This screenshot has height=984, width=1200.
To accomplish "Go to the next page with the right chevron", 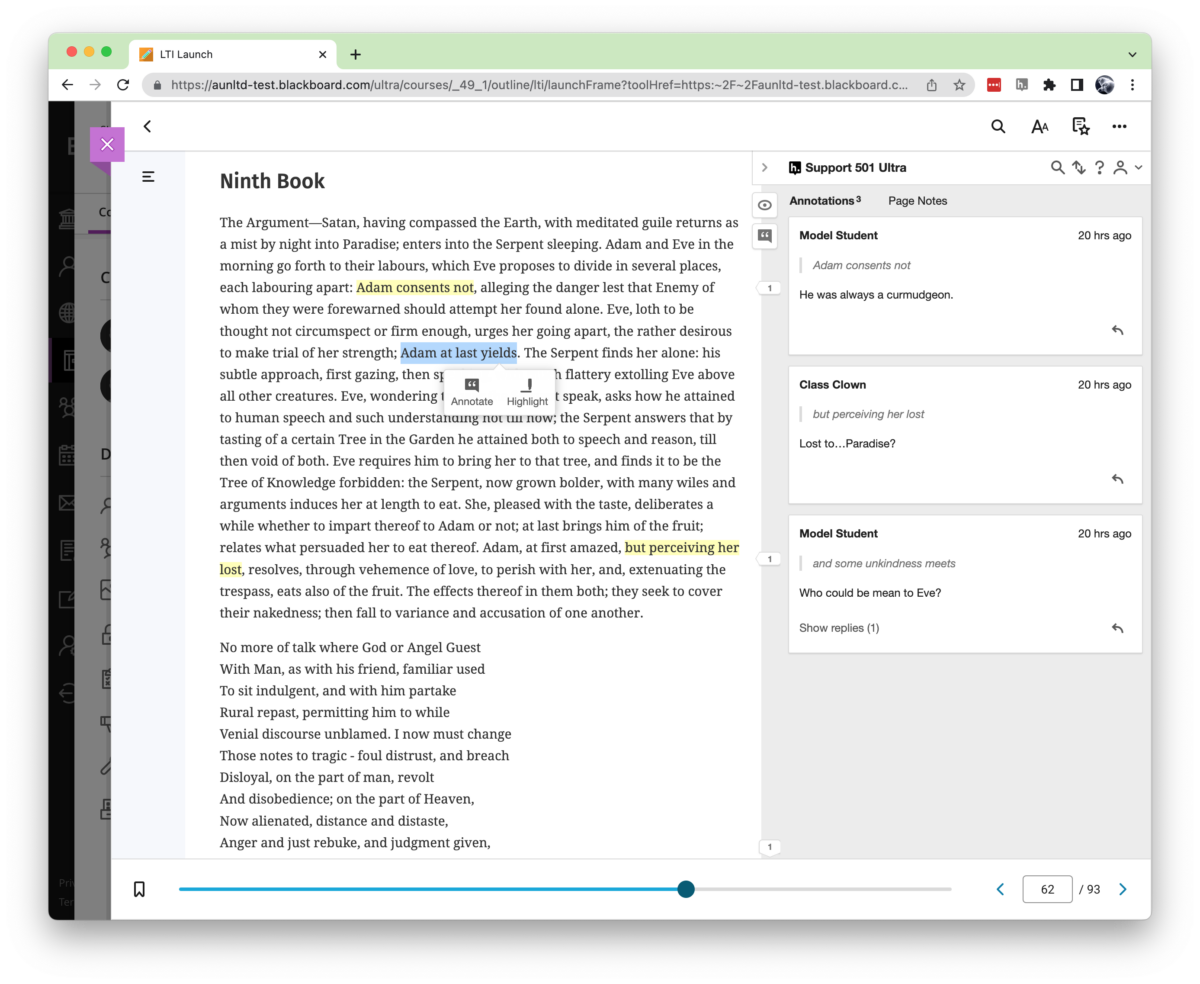I will coord(1122,888).
